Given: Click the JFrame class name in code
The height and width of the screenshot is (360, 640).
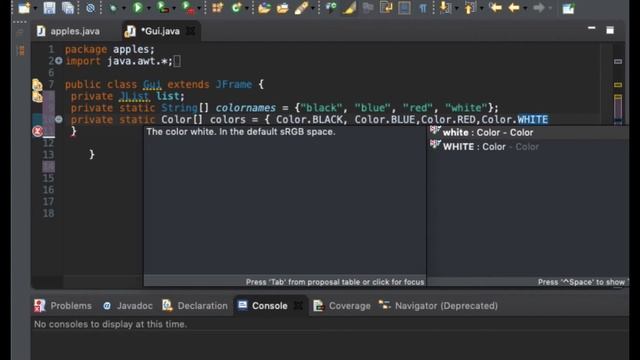Looking at the screenshot, I should coord(234,84).
